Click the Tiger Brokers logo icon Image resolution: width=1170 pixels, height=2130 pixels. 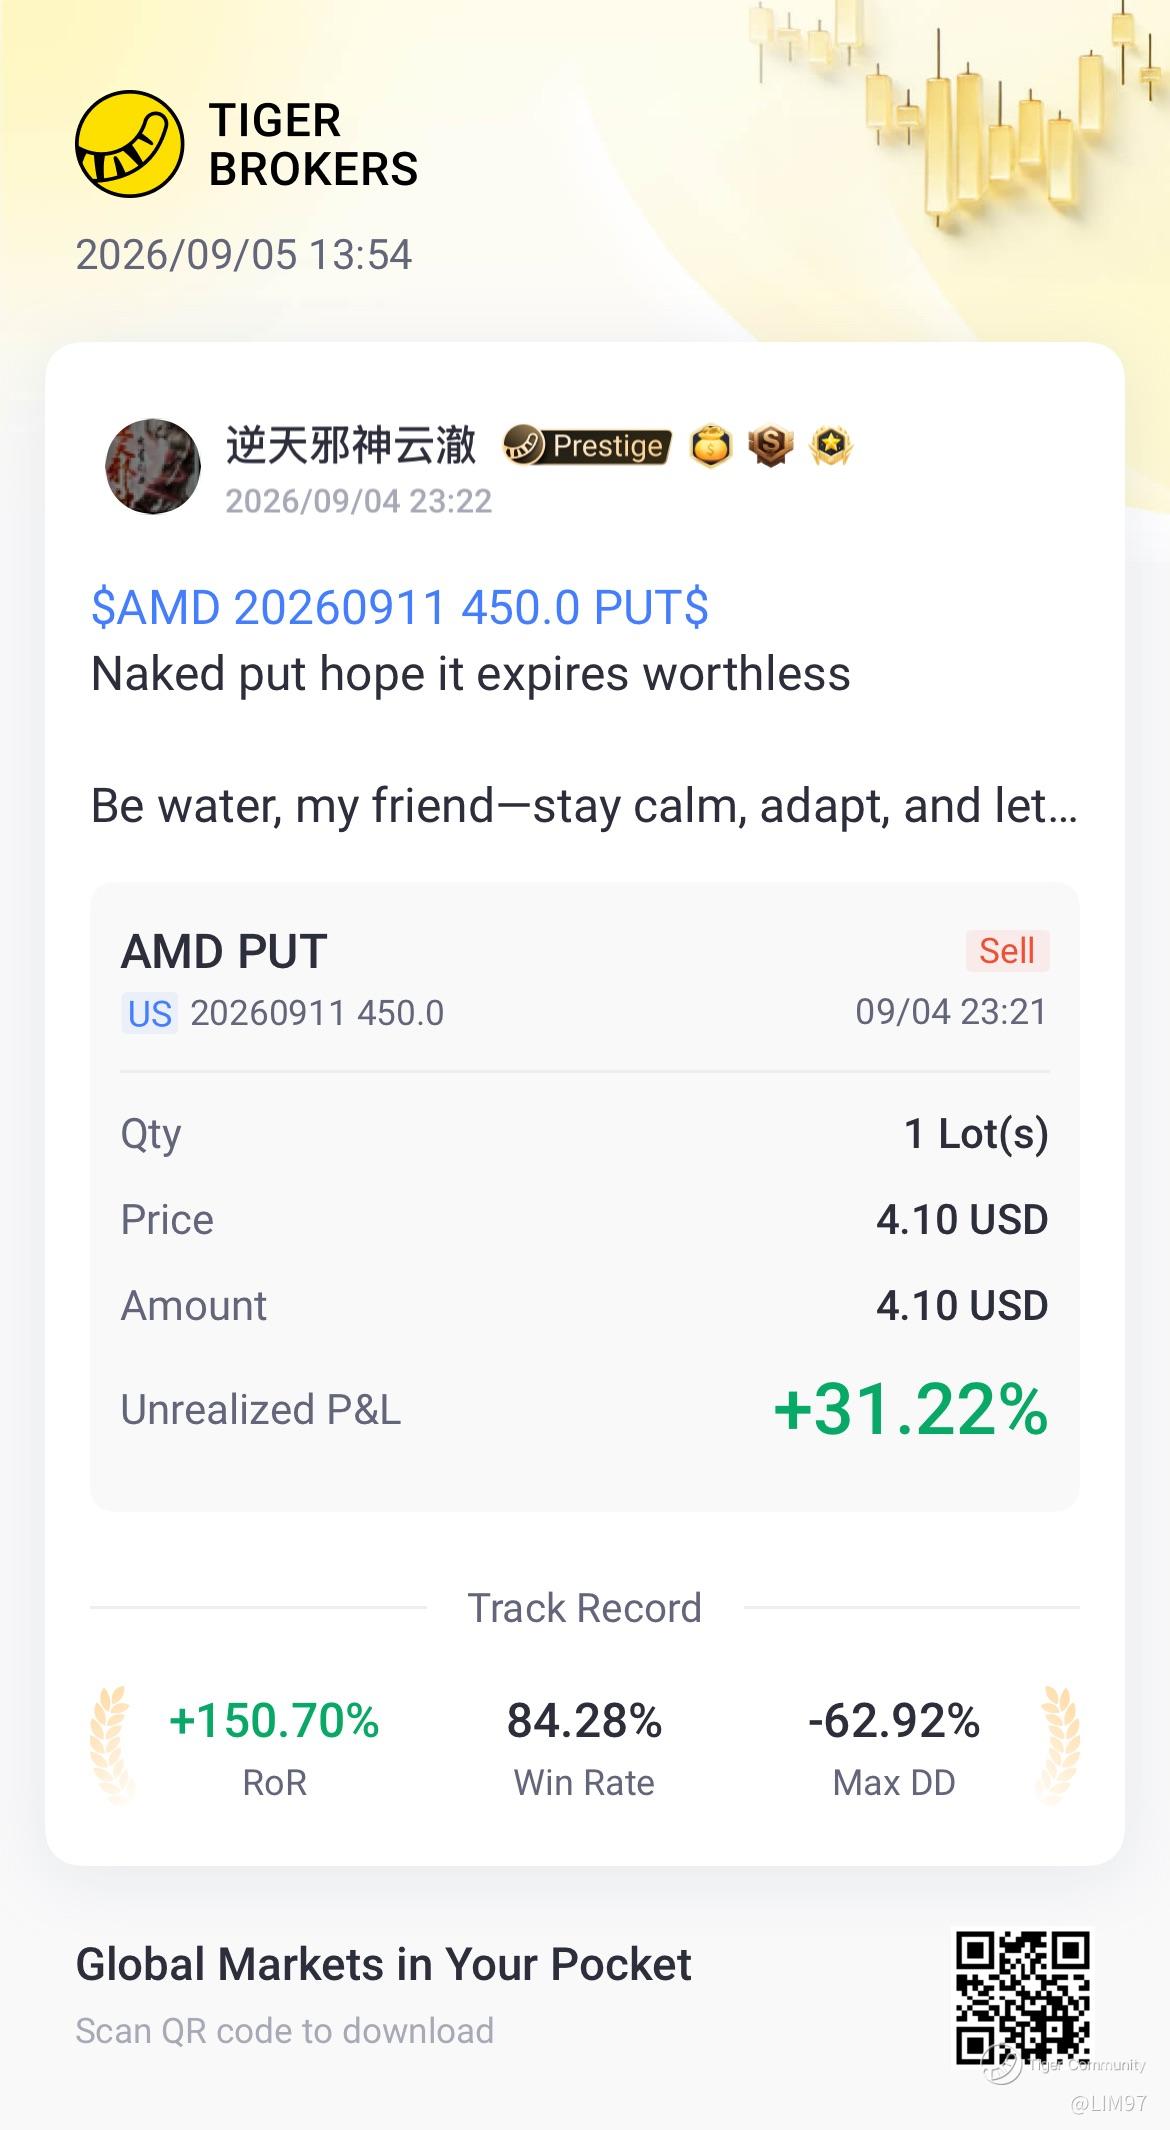tap(130, 144)
